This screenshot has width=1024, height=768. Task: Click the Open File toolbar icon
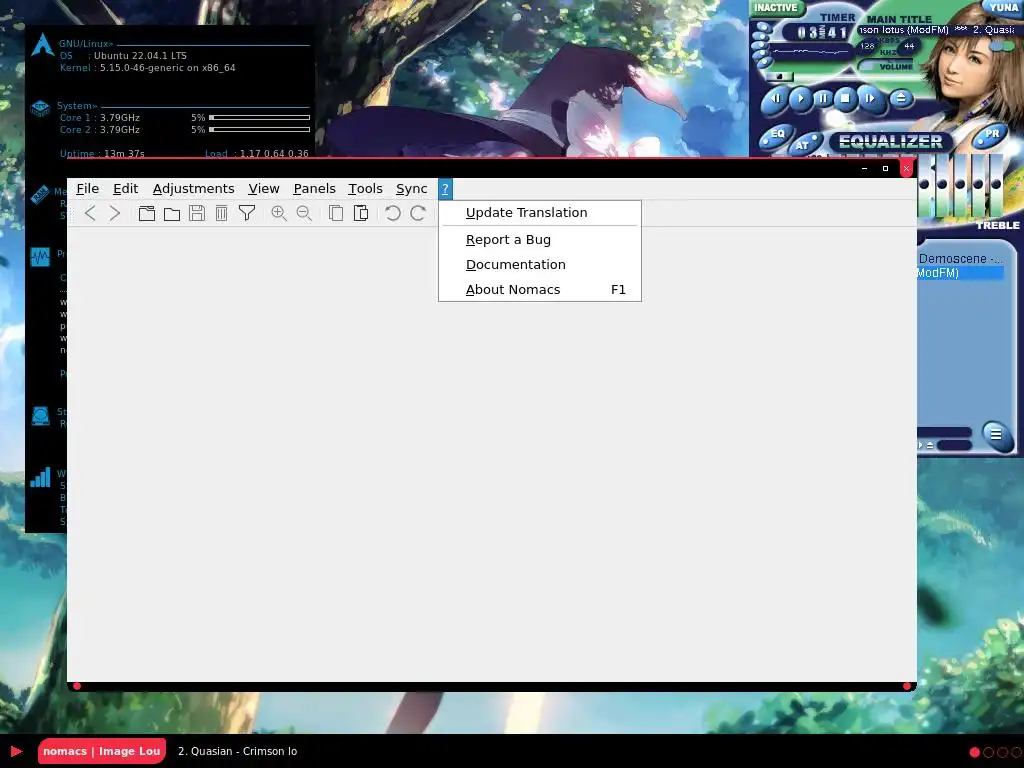147,213
